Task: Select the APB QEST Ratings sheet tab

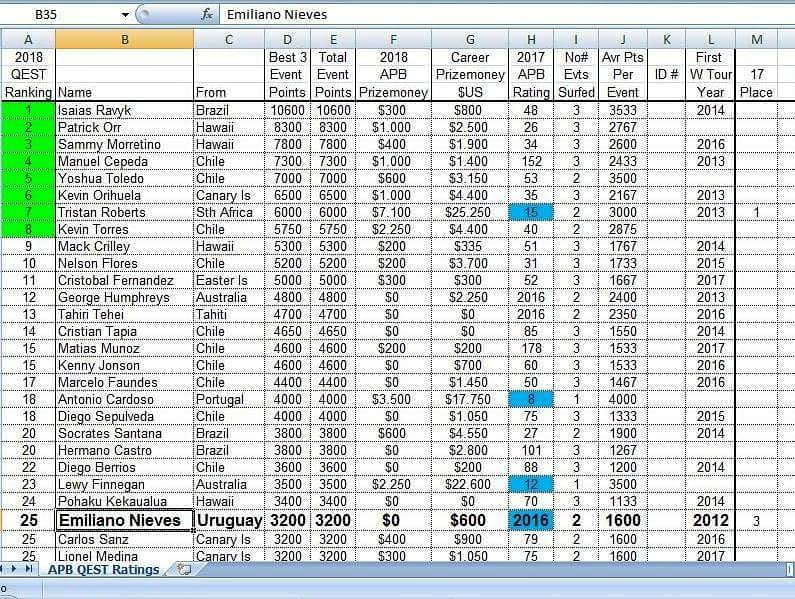Action: 103,570
